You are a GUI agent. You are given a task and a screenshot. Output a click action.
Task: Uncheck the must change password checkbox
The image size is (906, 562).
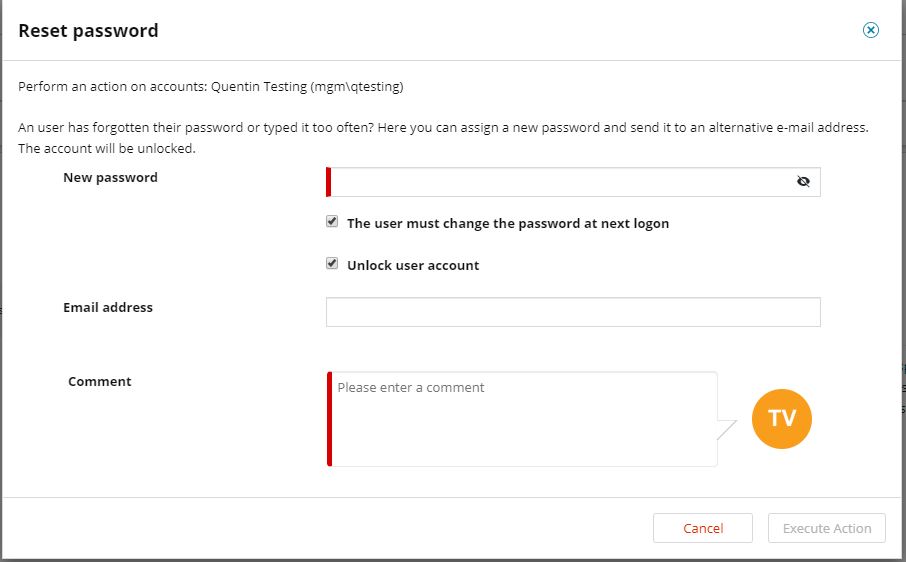(x=332, y=222)
